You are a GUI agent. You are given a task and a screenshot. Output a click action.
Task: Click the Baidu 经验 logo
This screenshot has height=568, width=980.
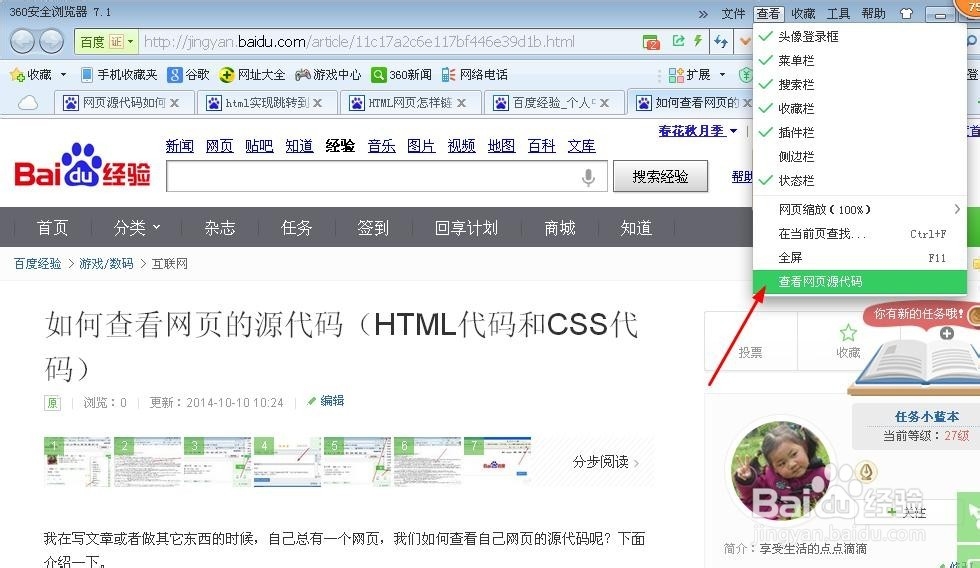tap(82, 166)
